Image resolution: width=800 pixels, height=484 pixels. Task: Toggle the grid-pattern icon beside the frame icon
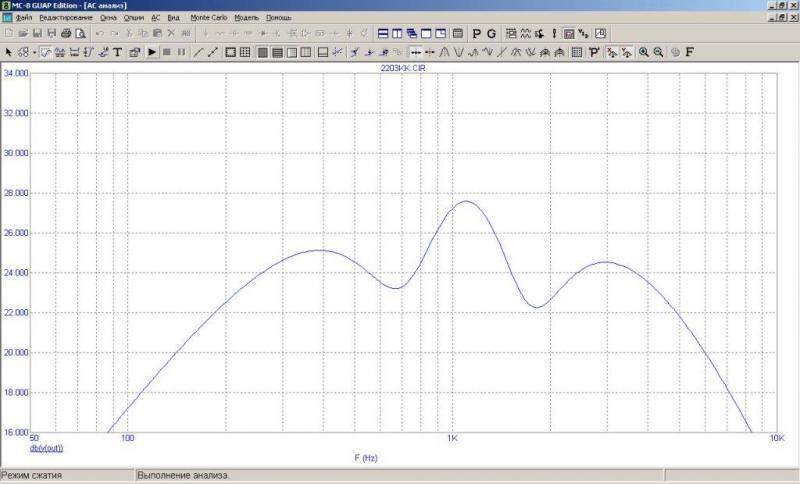click(x=245, y=52)
